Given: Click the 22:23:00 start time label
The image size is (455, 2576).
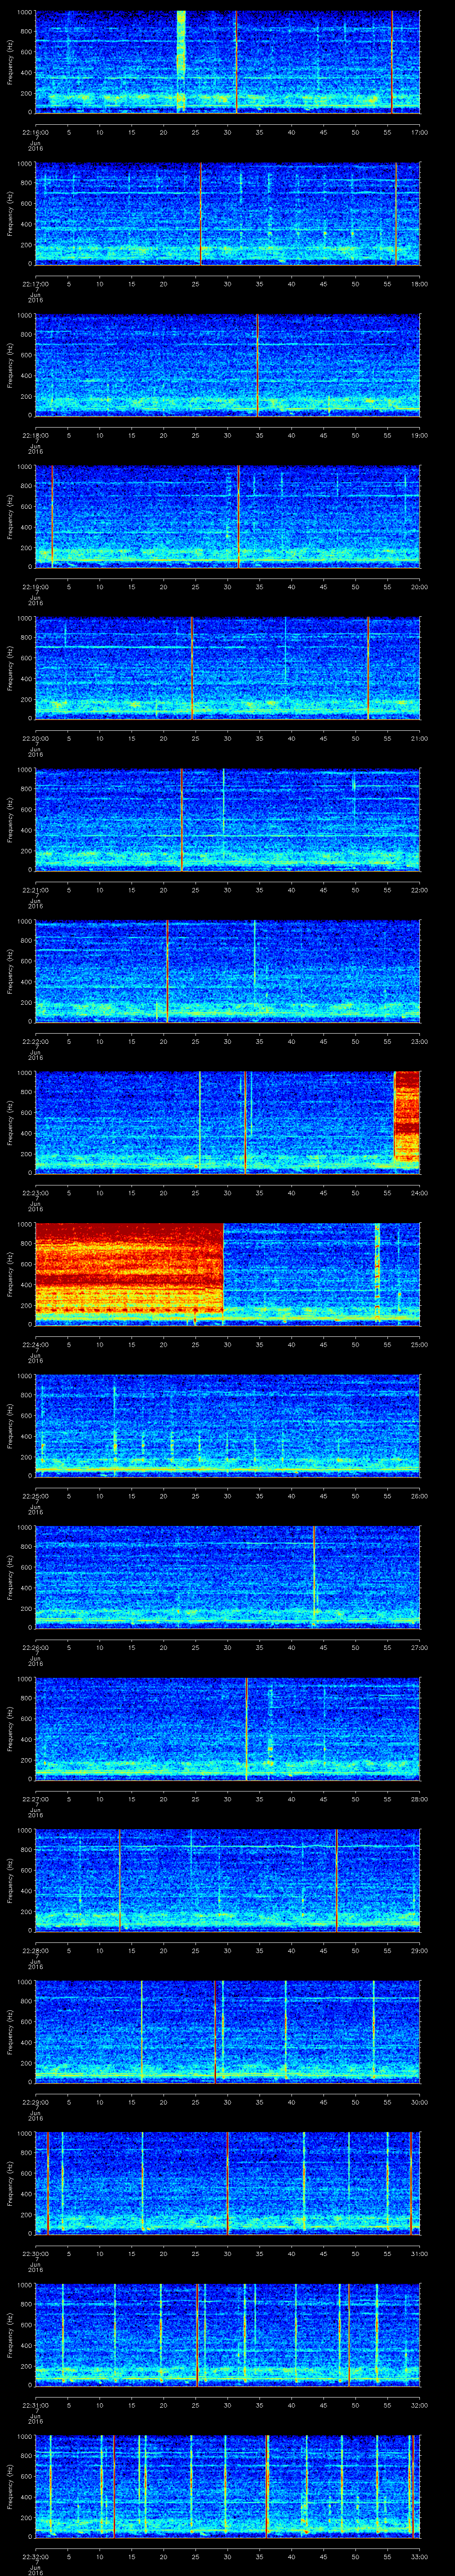Looking at the screenshot, I should click(35, 1193).
